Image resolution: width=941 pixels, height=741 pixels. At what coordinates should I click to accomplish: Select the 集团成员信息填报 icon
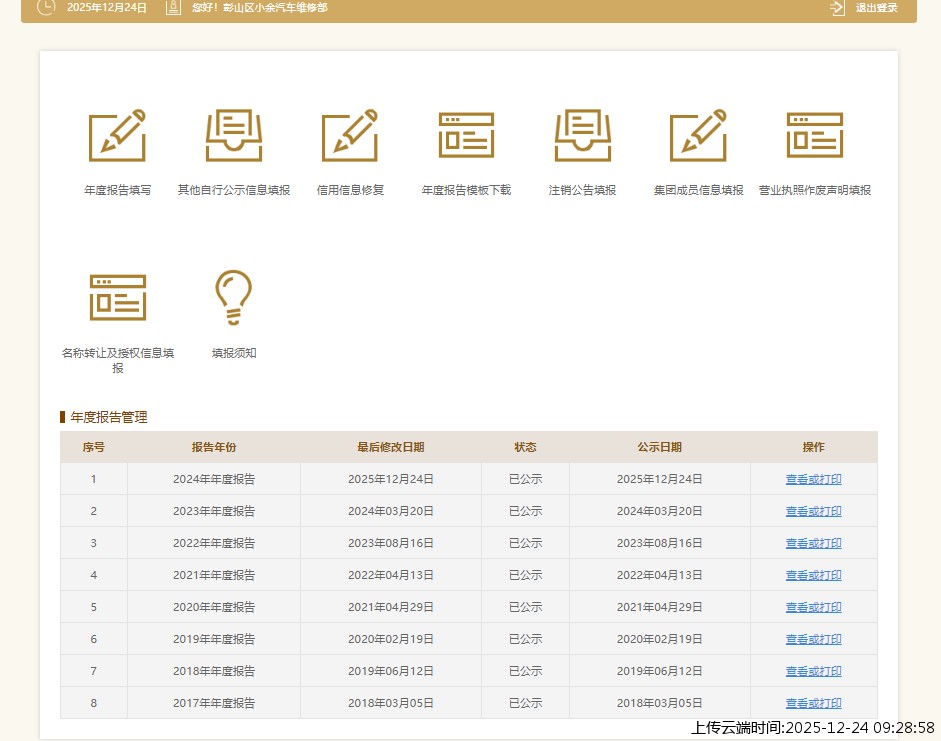pos(698,136)
